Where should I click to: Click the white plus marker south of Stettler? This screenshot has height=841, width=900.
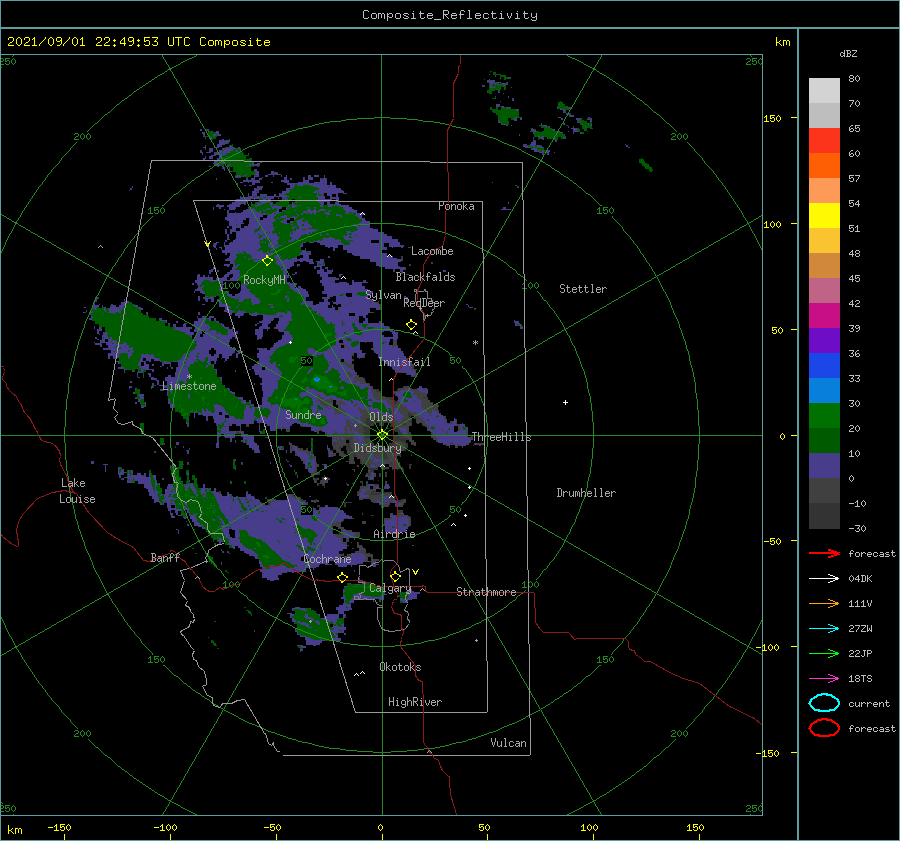click(x=565, y=402)
